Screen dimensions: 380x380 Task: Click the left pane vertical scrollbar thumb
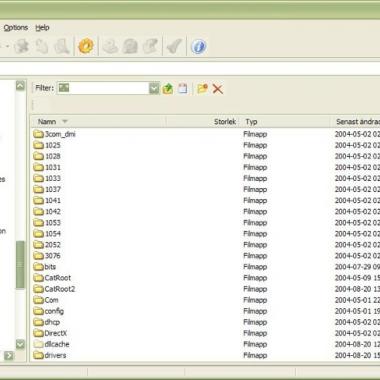[20, 265]
